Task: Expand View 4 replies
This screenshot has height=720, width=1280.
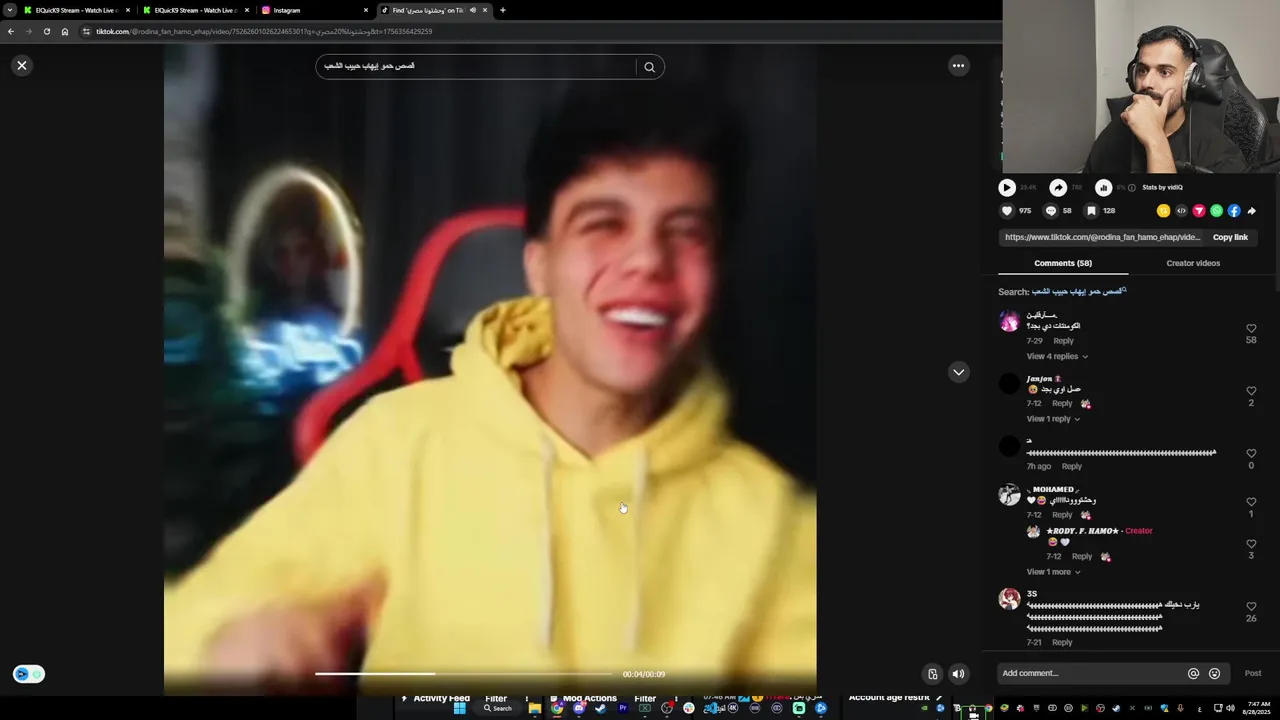Action: 1057,356
